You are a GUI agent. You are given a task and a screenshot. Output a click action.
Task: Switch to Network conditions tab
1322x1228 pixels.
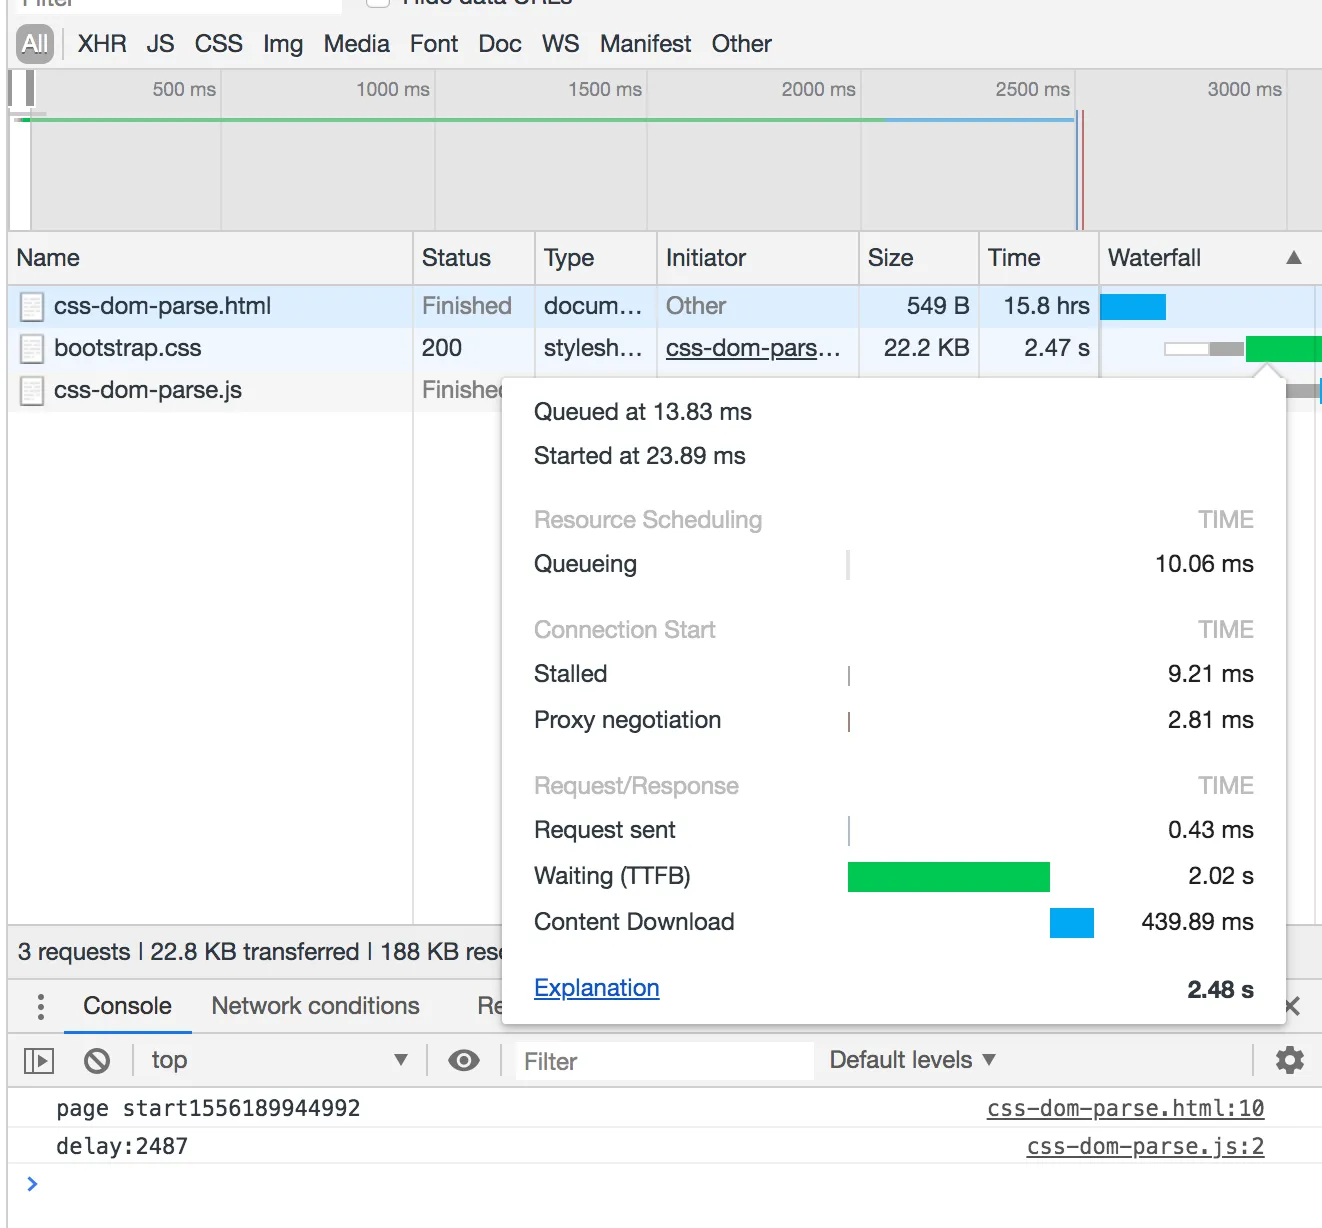[x=315, y=1006]
